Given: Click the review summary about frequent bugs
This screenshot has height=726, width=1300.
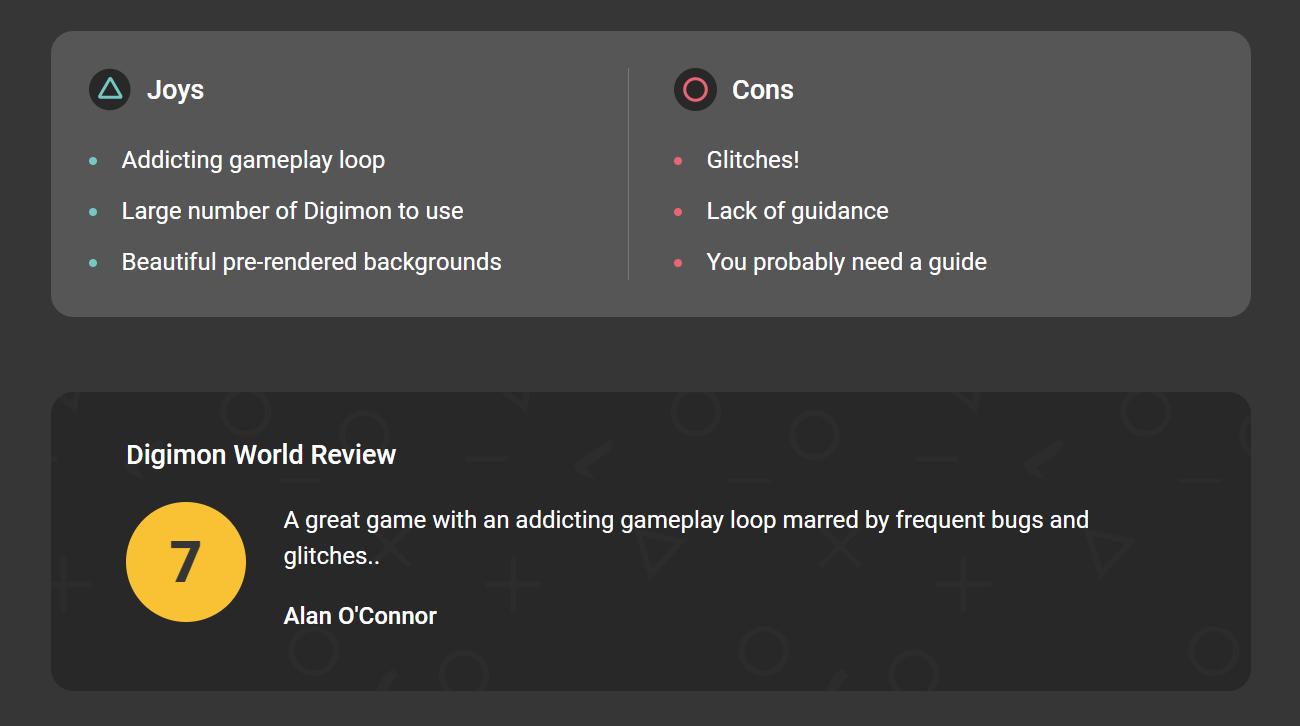Looking at the screenshot, I should tap(686, 538).
